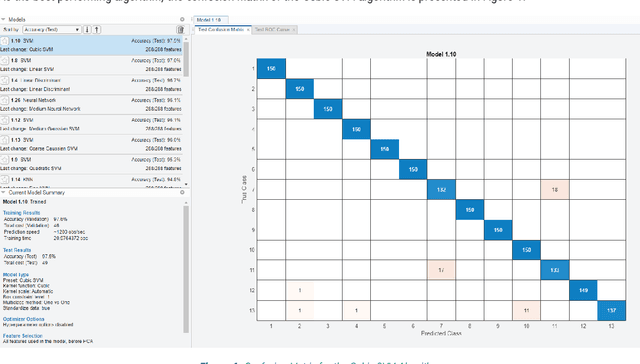The width and height of the screenshot is (640, 364).
Task: Open the Test Results section link
Action: point(17,250)
